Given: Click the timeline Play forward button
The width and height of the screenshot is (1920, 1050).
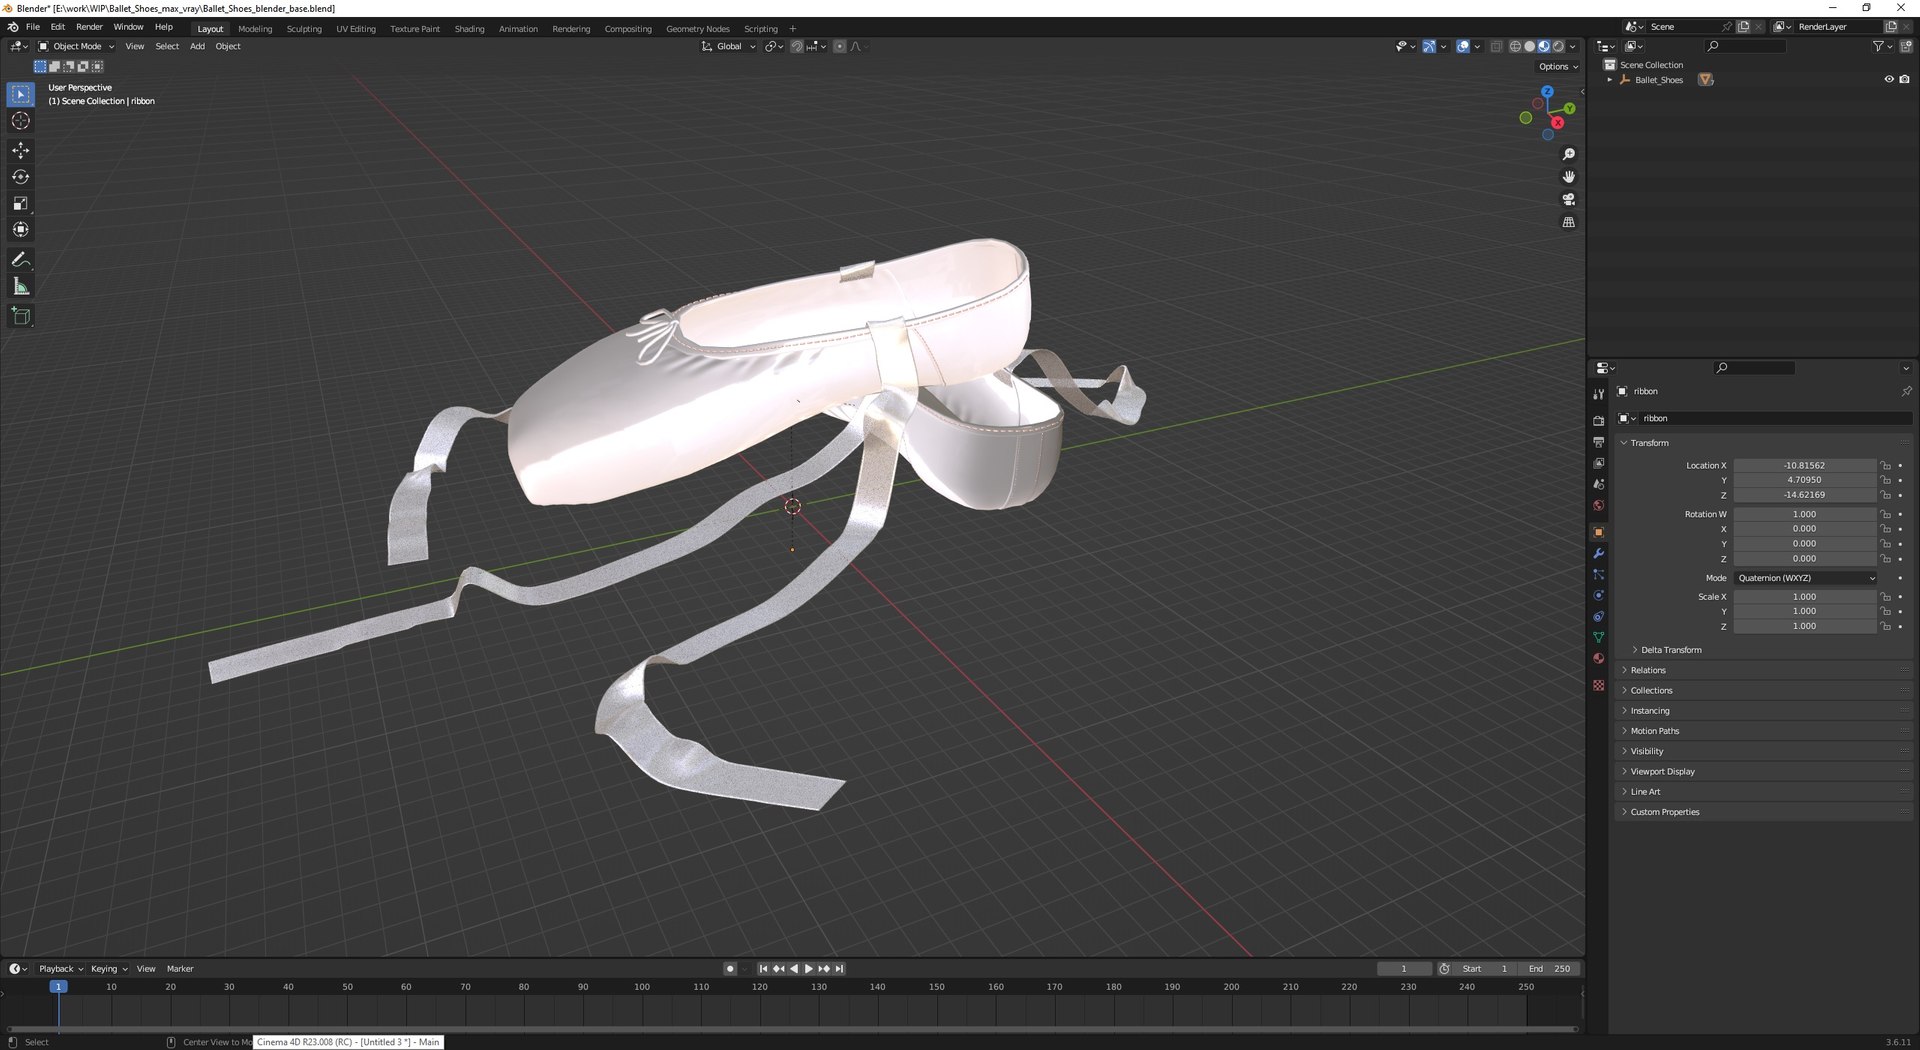Looking at the screenshot, I should pos(809,969).
